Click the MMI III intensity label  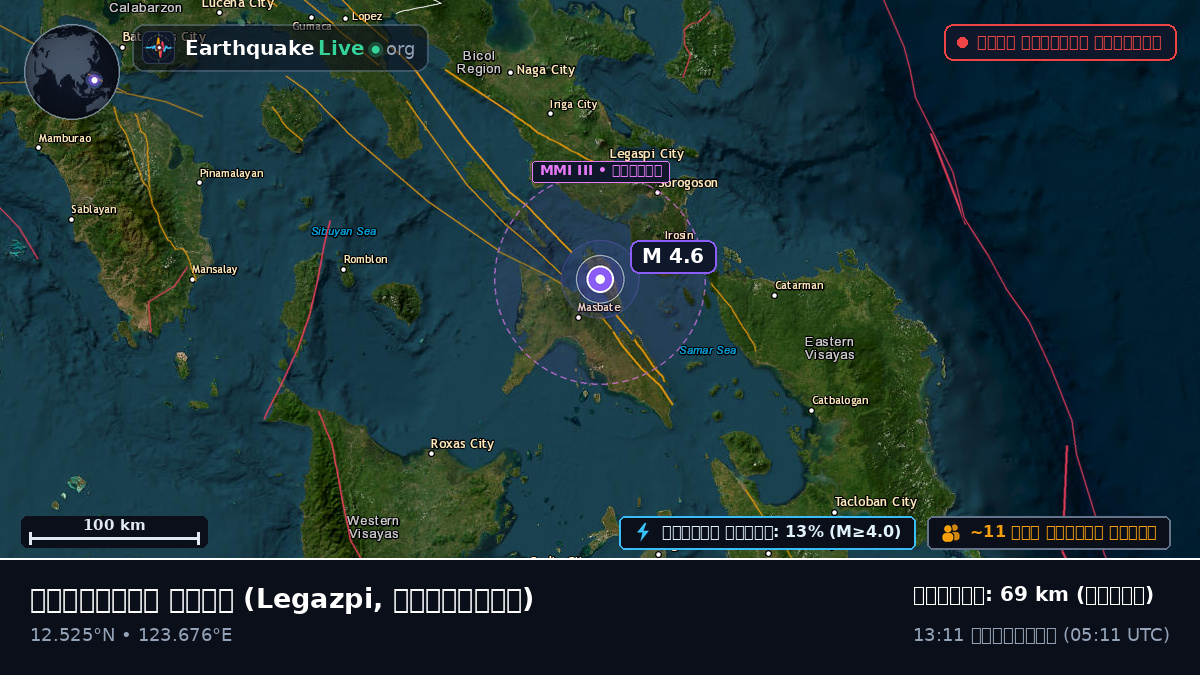pos(601,171)
